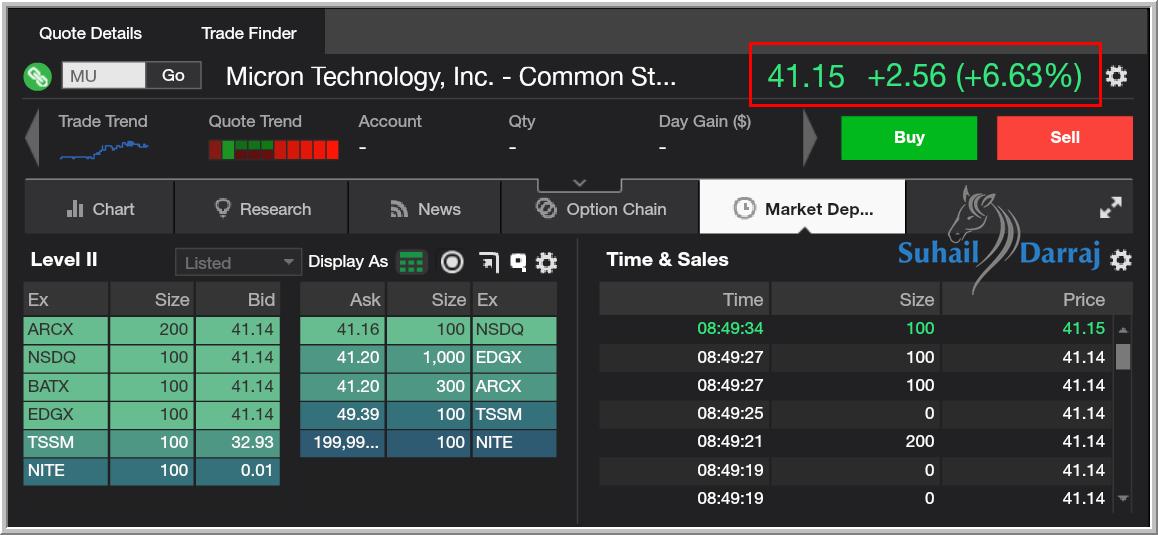This screenshot has width=1158, height=535.
Task: Click the expand panel arrows icon
Action: pos(1111,208)
